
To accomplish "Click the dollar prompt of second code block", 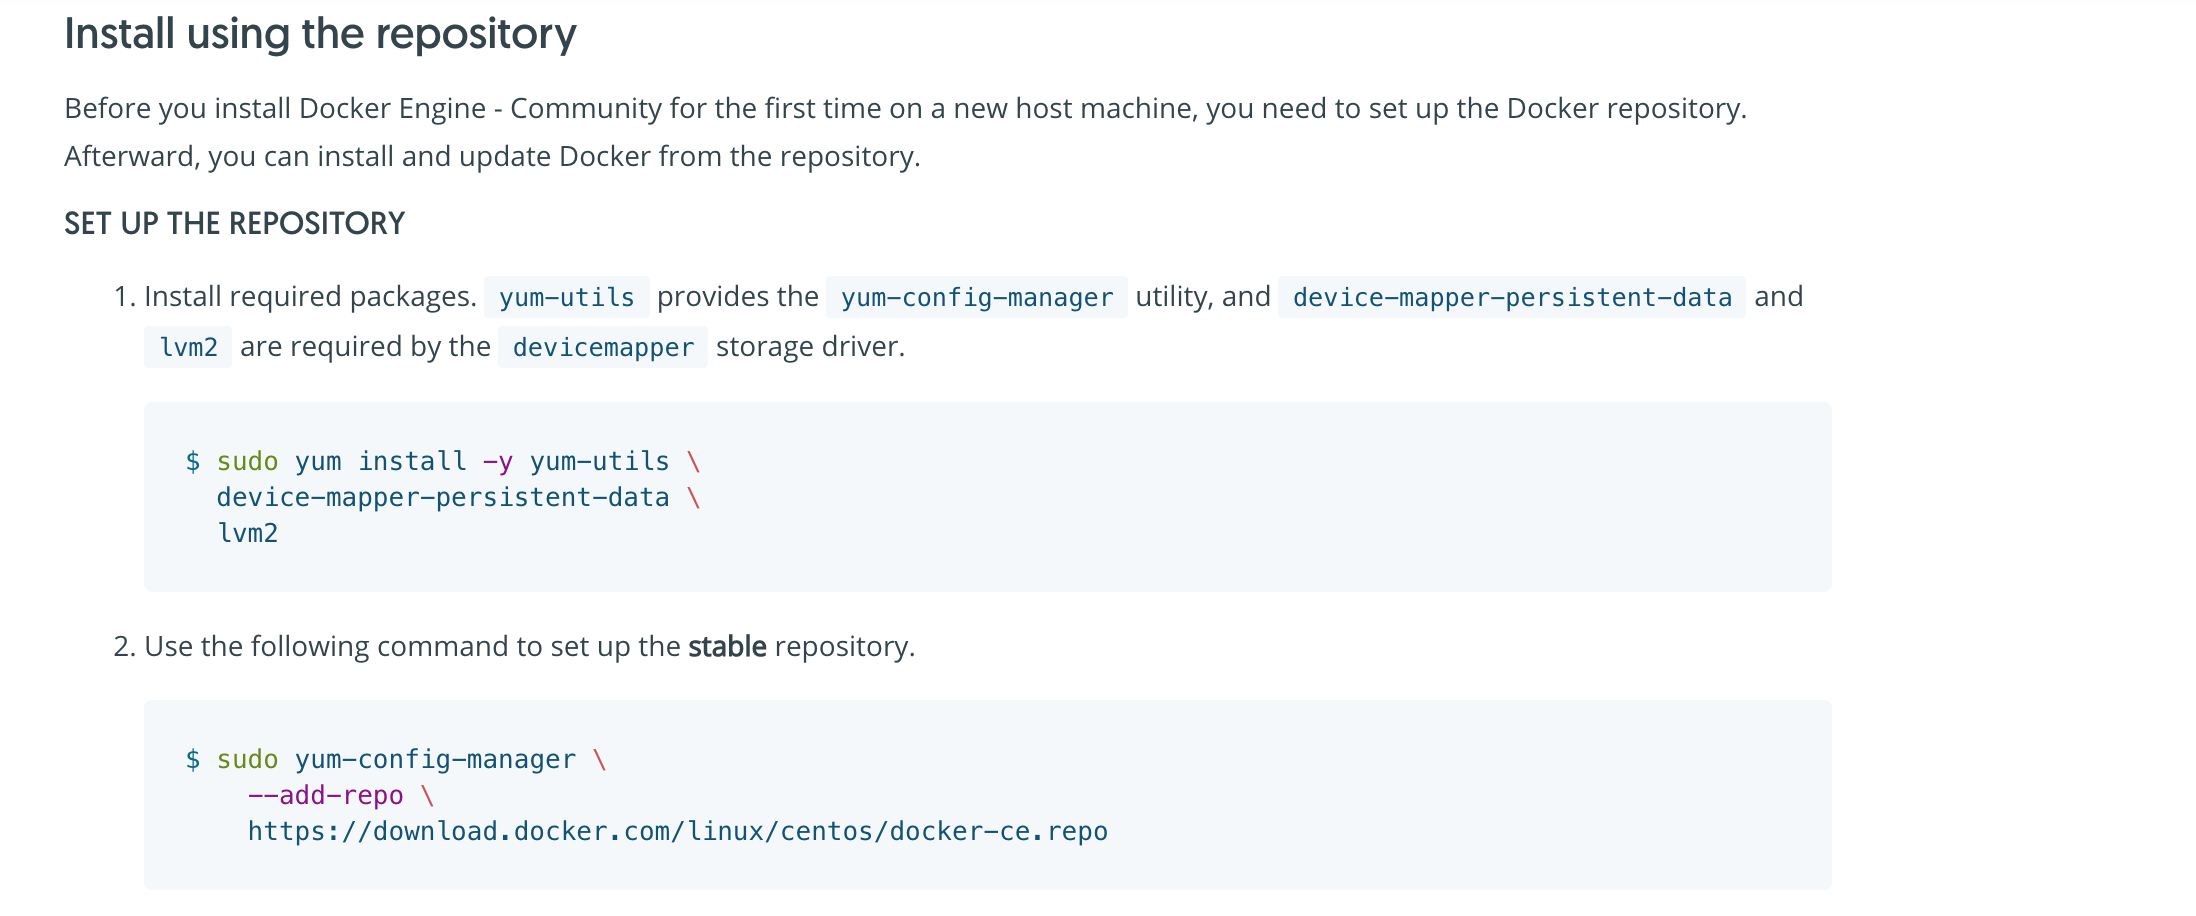I will click(x=193, y=759).
